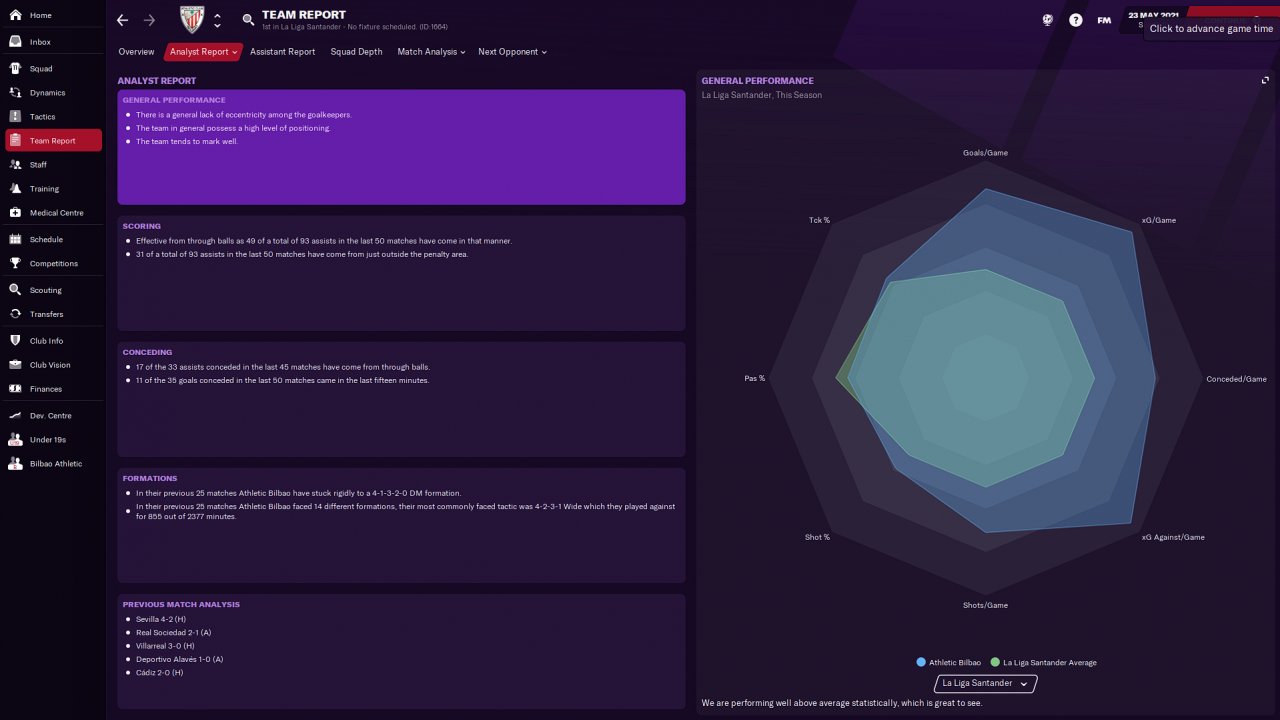This screenshot has width=1280, height=720.
Task: Open the FM menu
Action: (x=1104, y=20)
